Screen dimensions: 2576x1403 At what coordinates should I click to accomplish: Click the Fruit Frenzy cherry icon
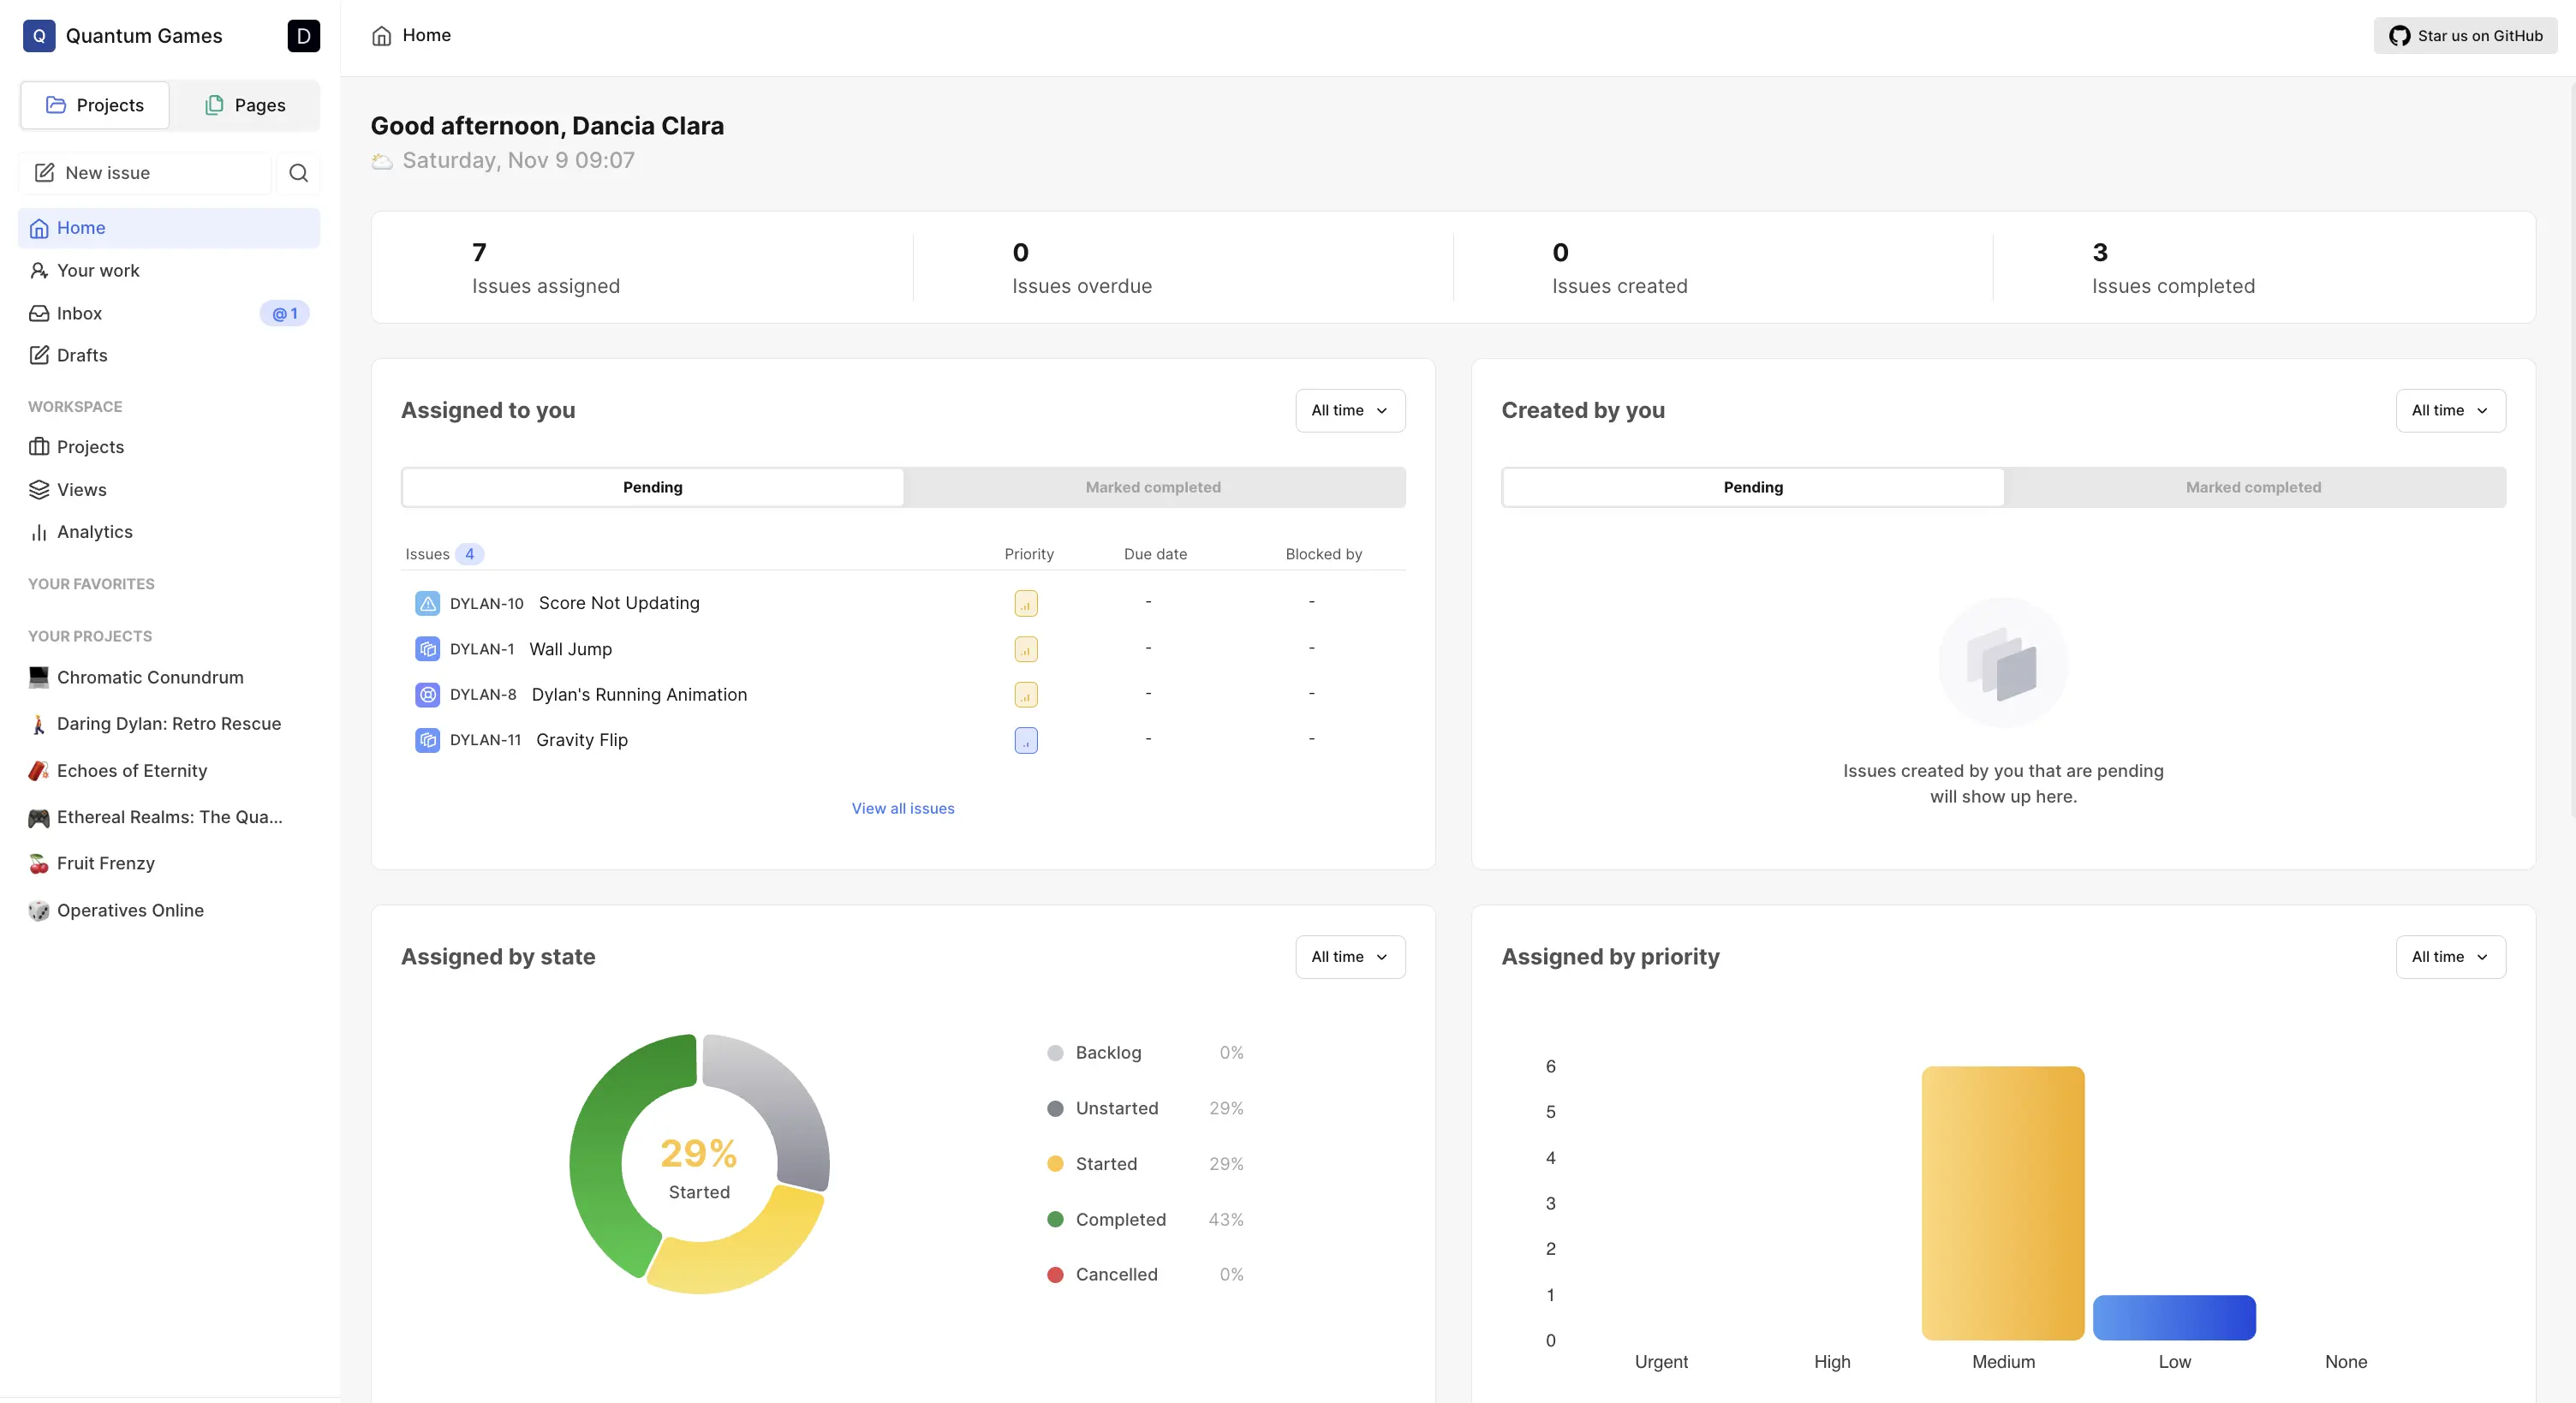click(39, 863)
